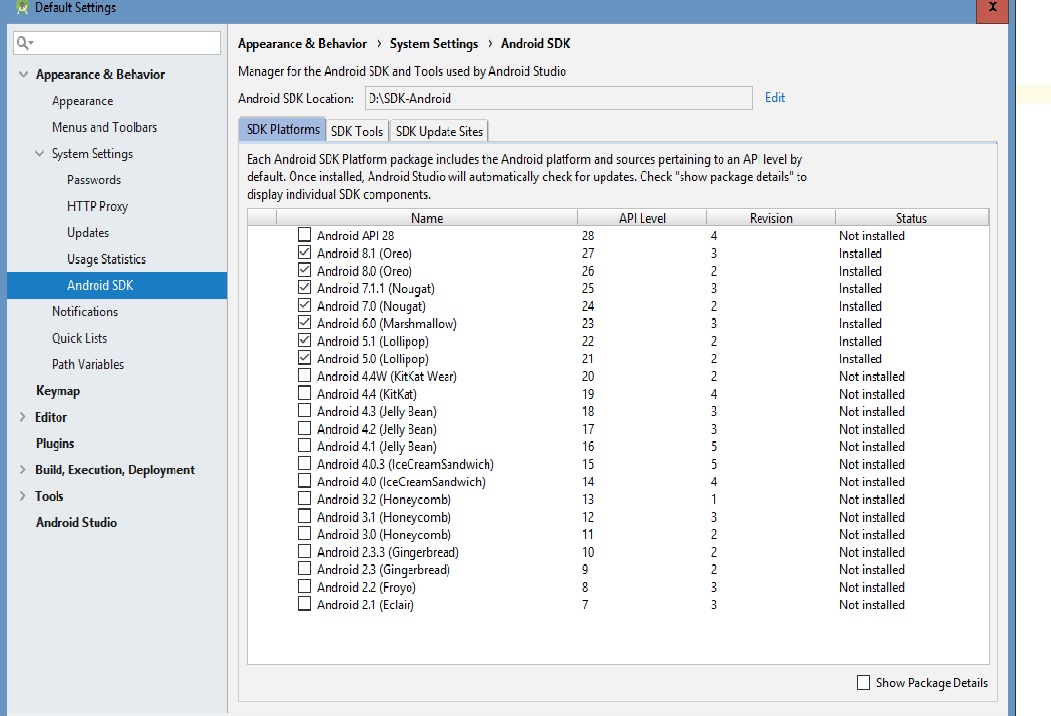Open the SDK Update Sites tab
1051x716 pixels.
pos(438,131)
